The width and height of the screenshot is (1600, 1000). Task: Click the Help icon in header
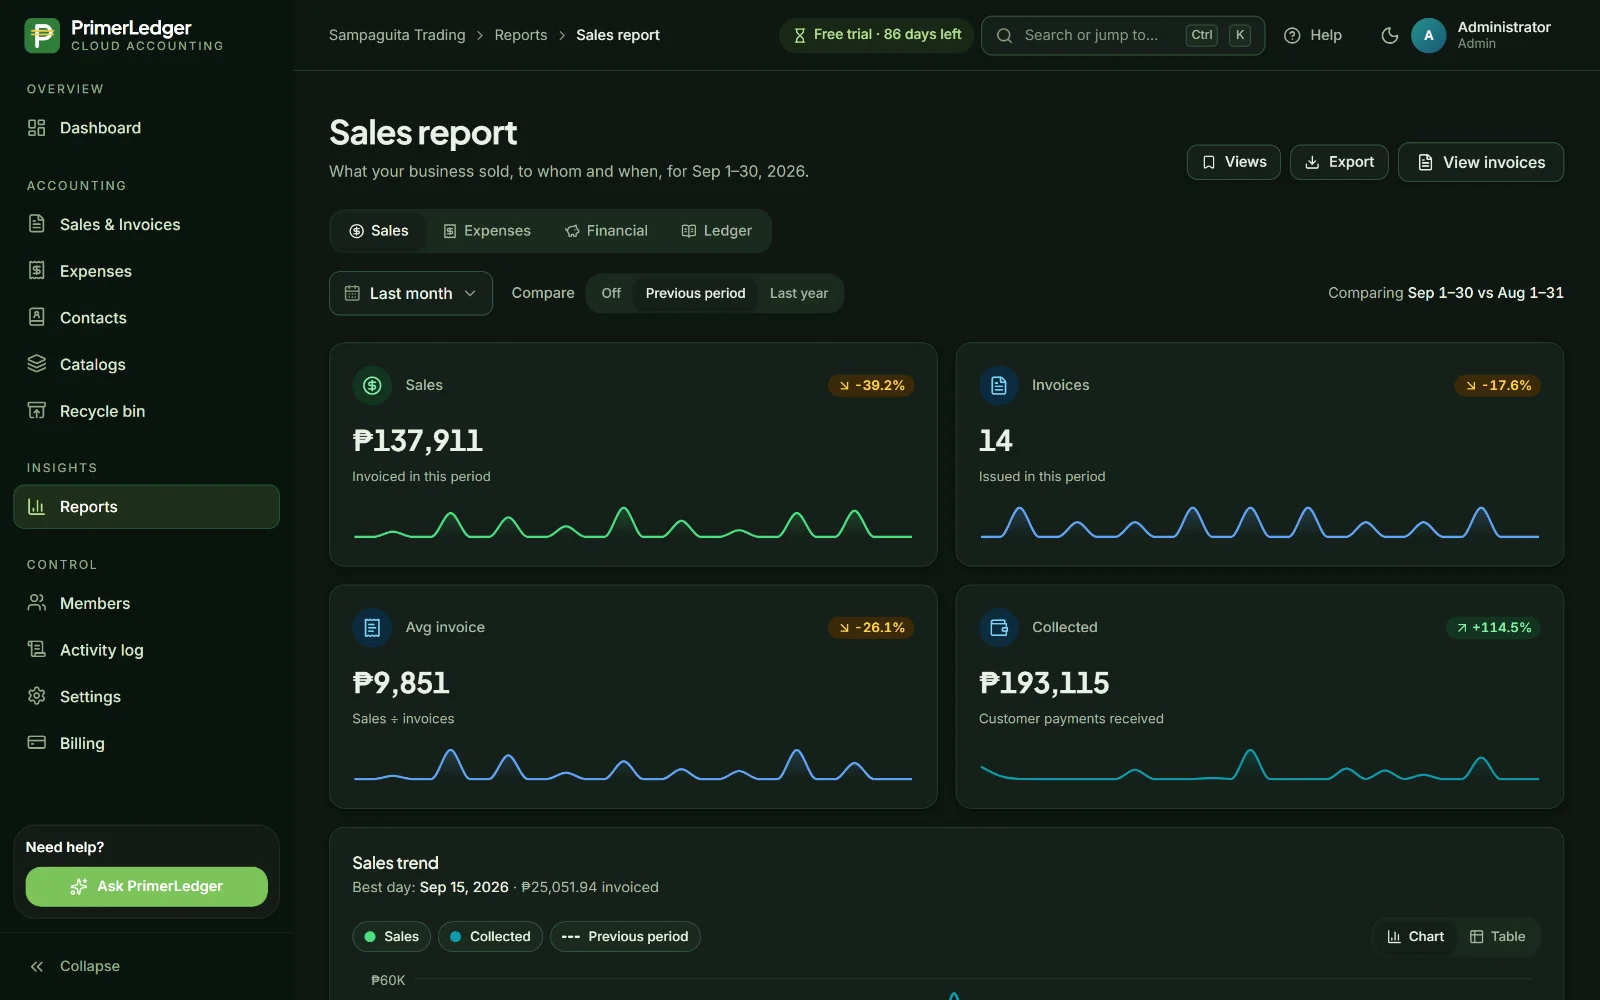1292,35
